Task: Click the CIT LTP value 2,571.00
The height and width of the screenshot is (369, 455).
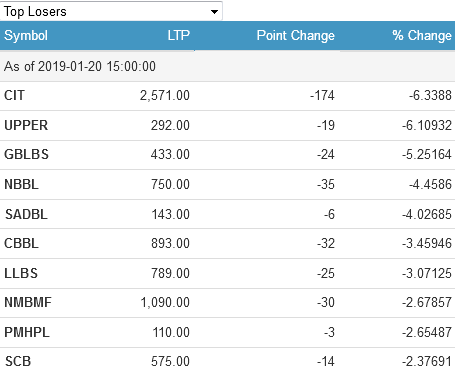Action: [x=165, y=96]
